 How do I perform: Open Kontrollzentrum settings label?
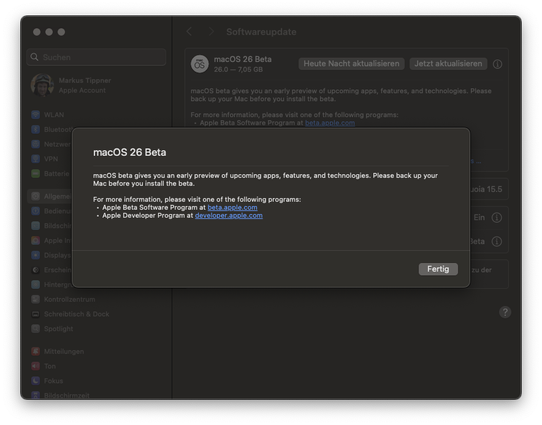[69, 299]
